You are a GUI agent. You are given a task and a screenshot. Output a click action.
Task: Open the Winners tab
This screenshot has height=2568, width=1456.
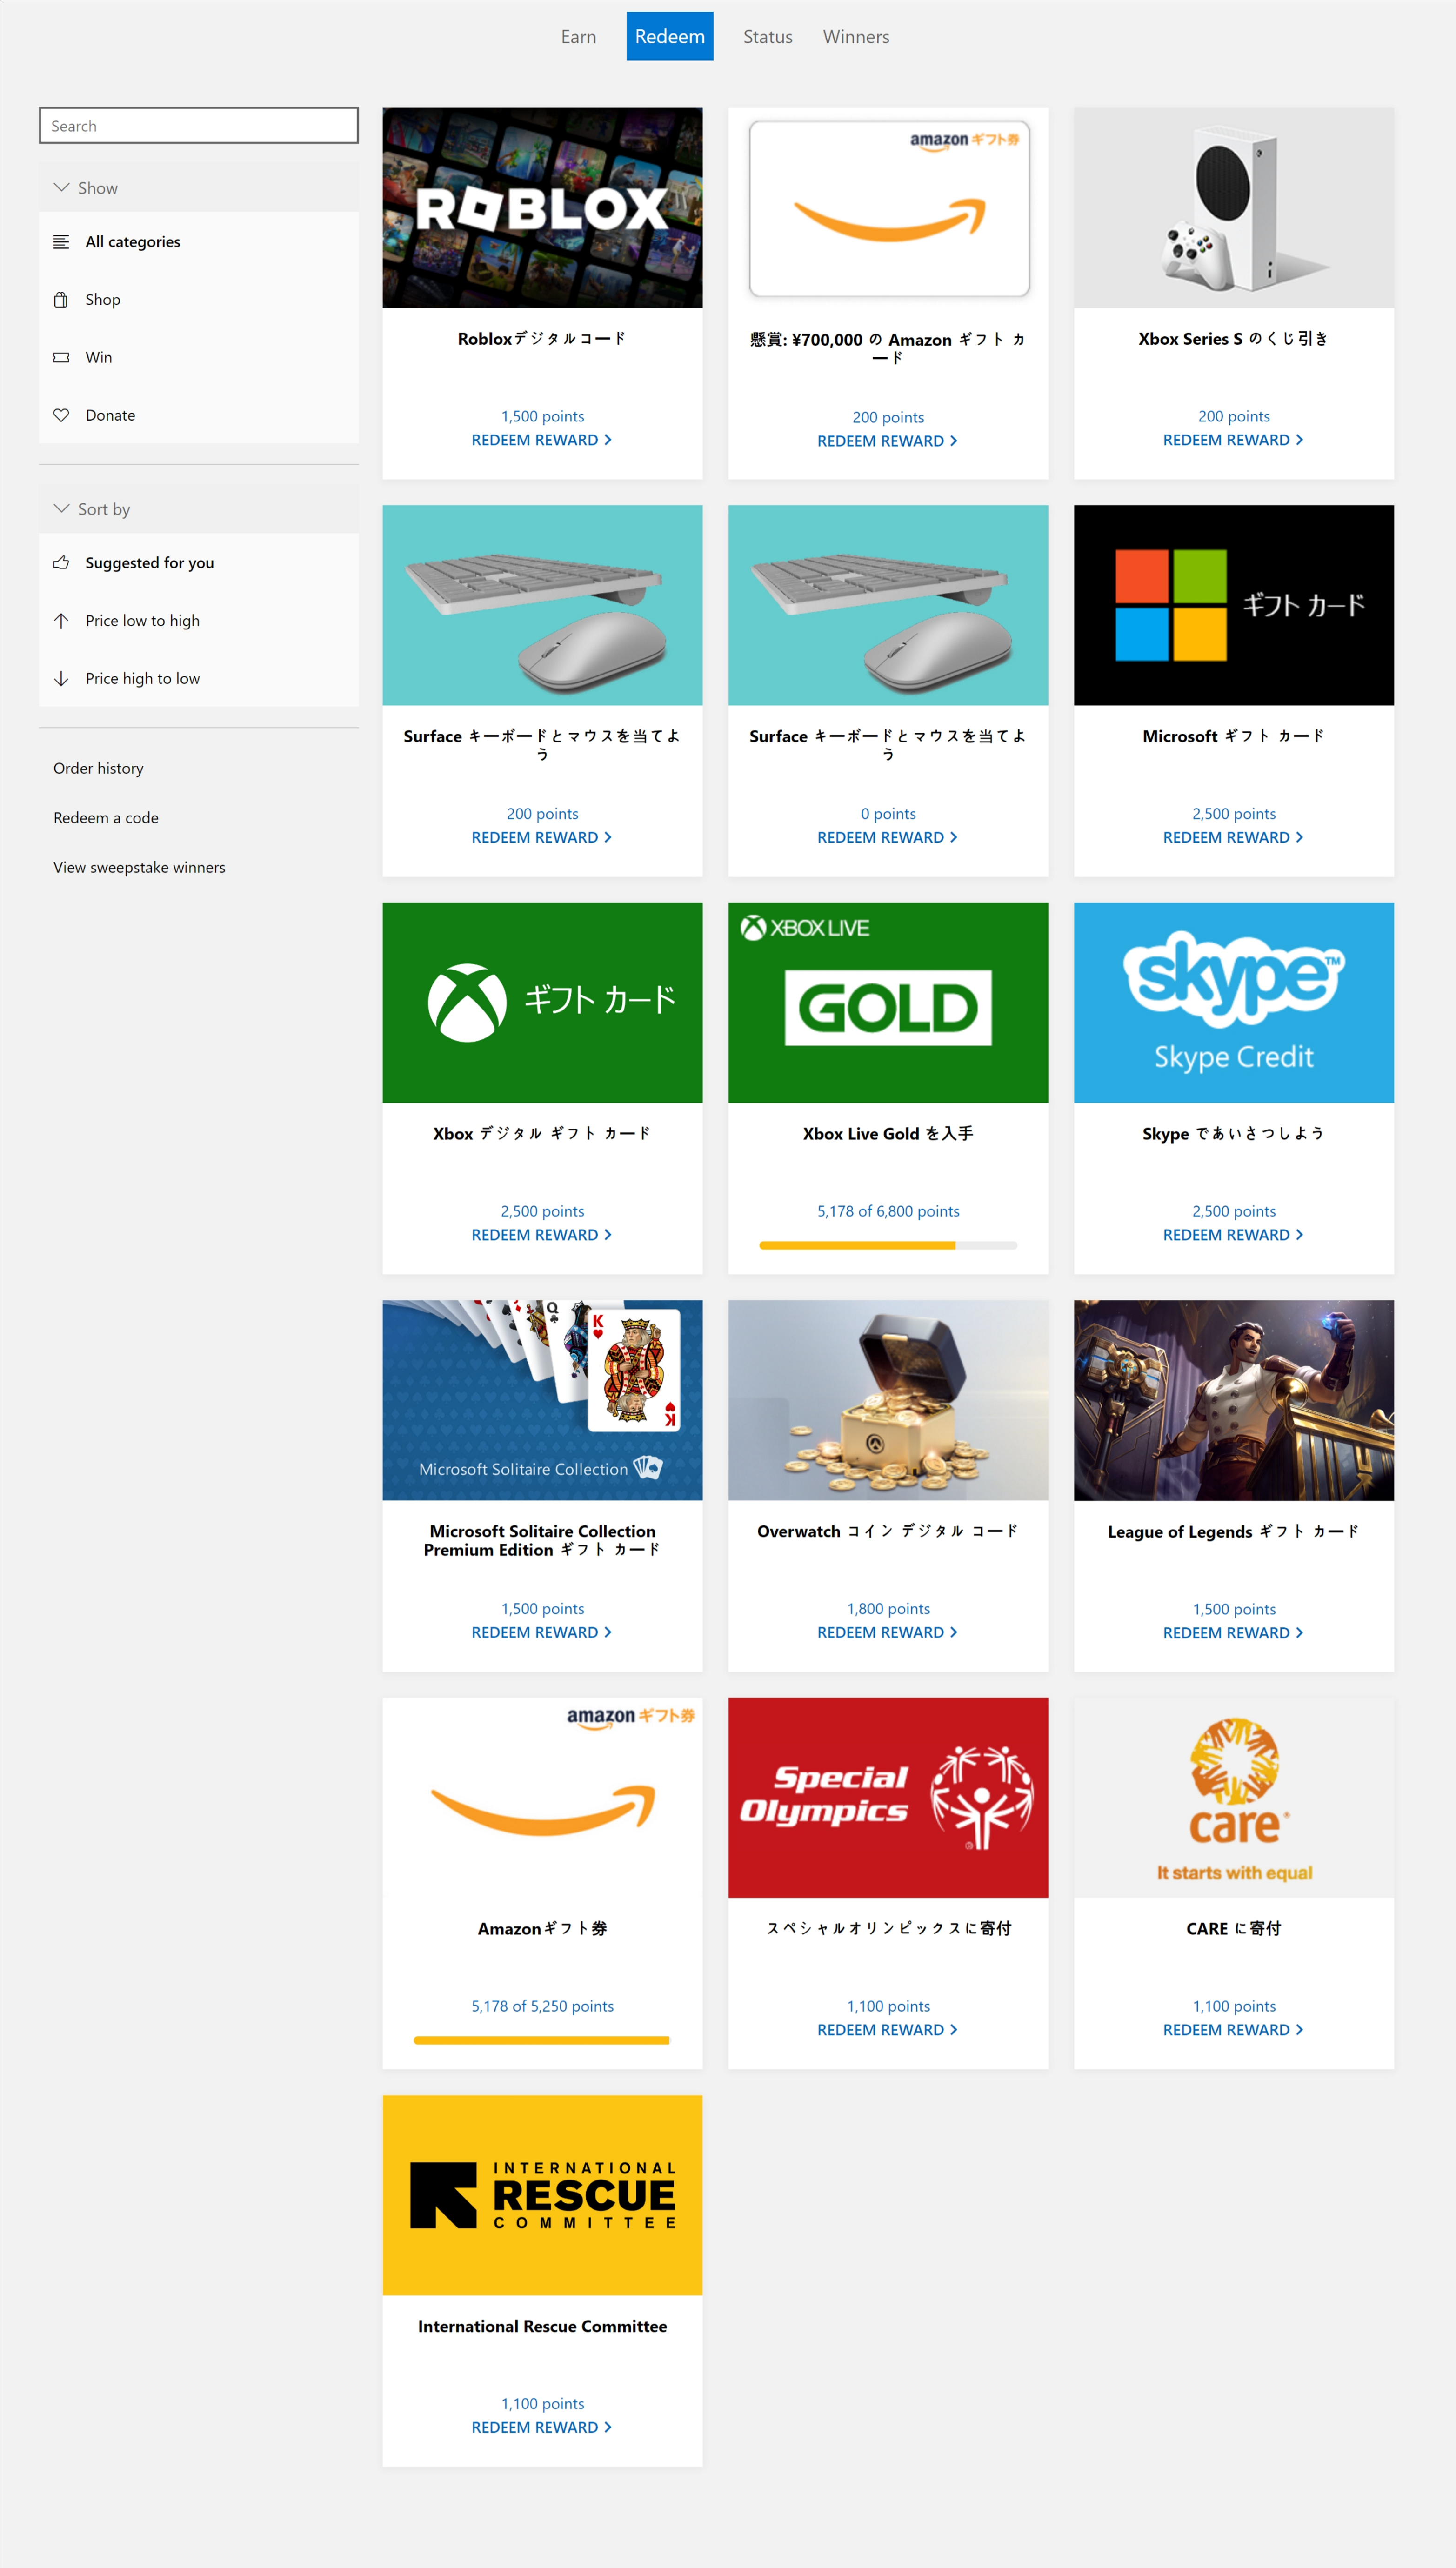pos(855,37)
